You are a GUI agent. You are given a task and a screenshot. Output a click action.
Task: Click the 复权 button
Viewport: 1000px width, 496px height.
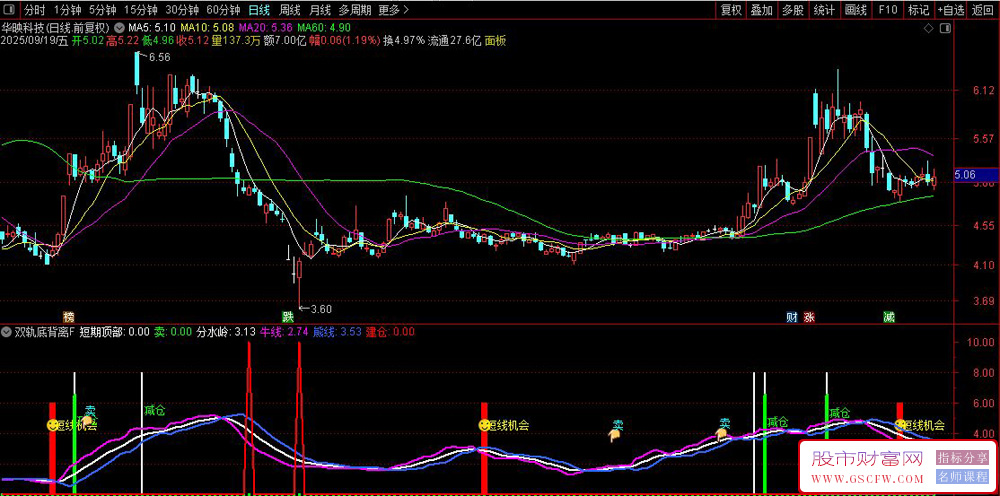[731, 10]
